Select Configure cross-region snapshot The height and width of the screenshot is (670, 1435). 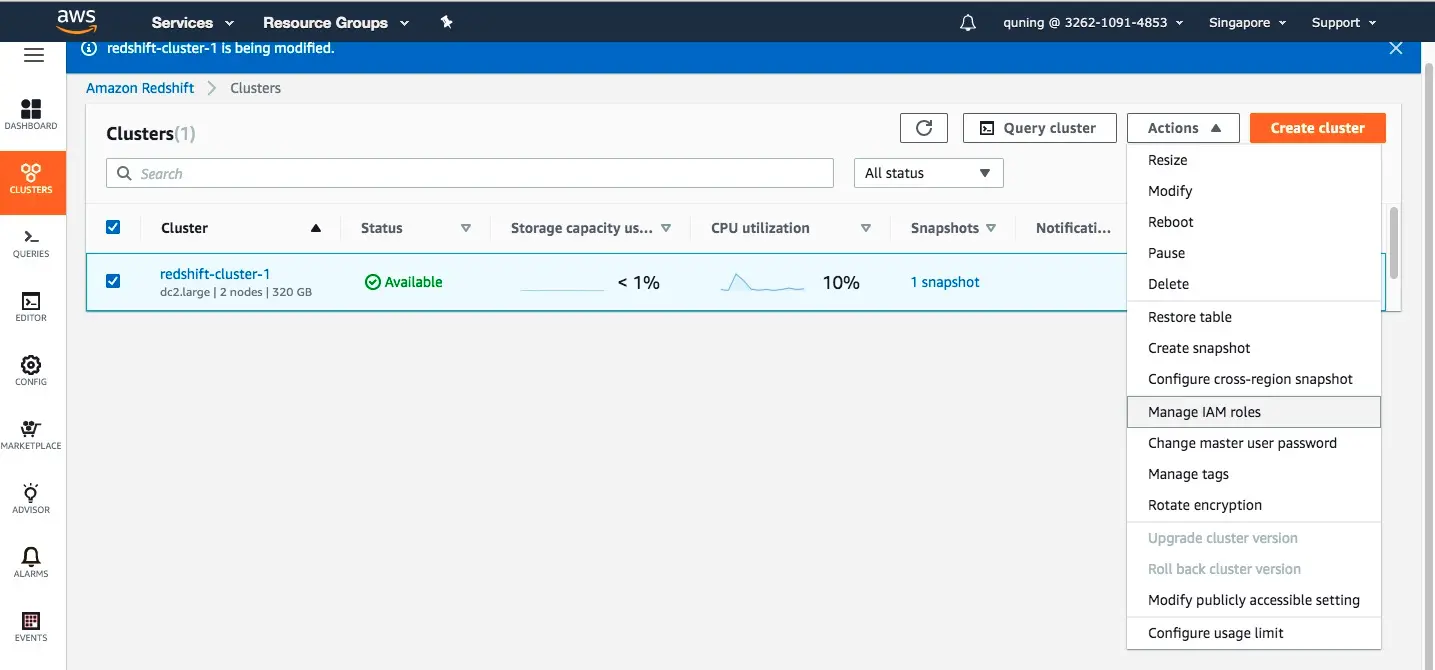click(x=1254, y=379)
